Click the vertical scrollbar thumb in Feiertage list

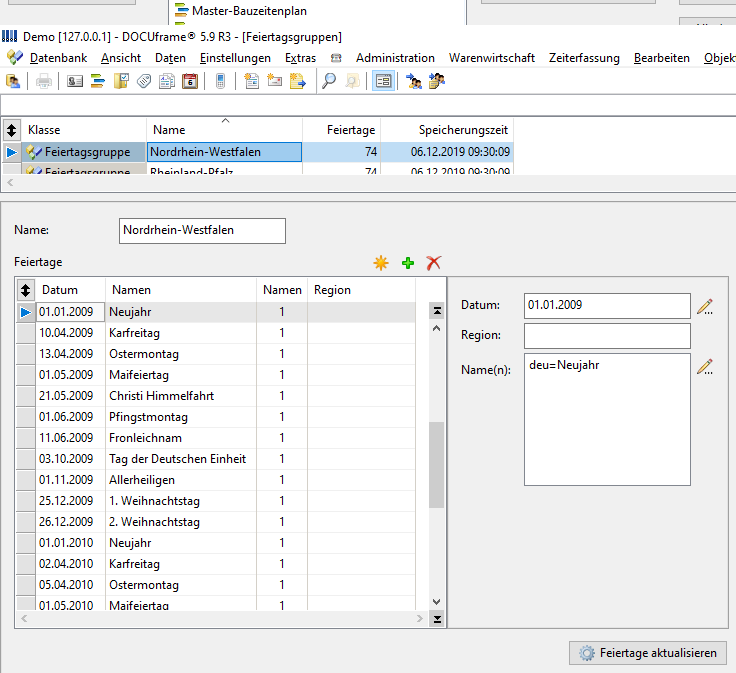tap(437, 465)
